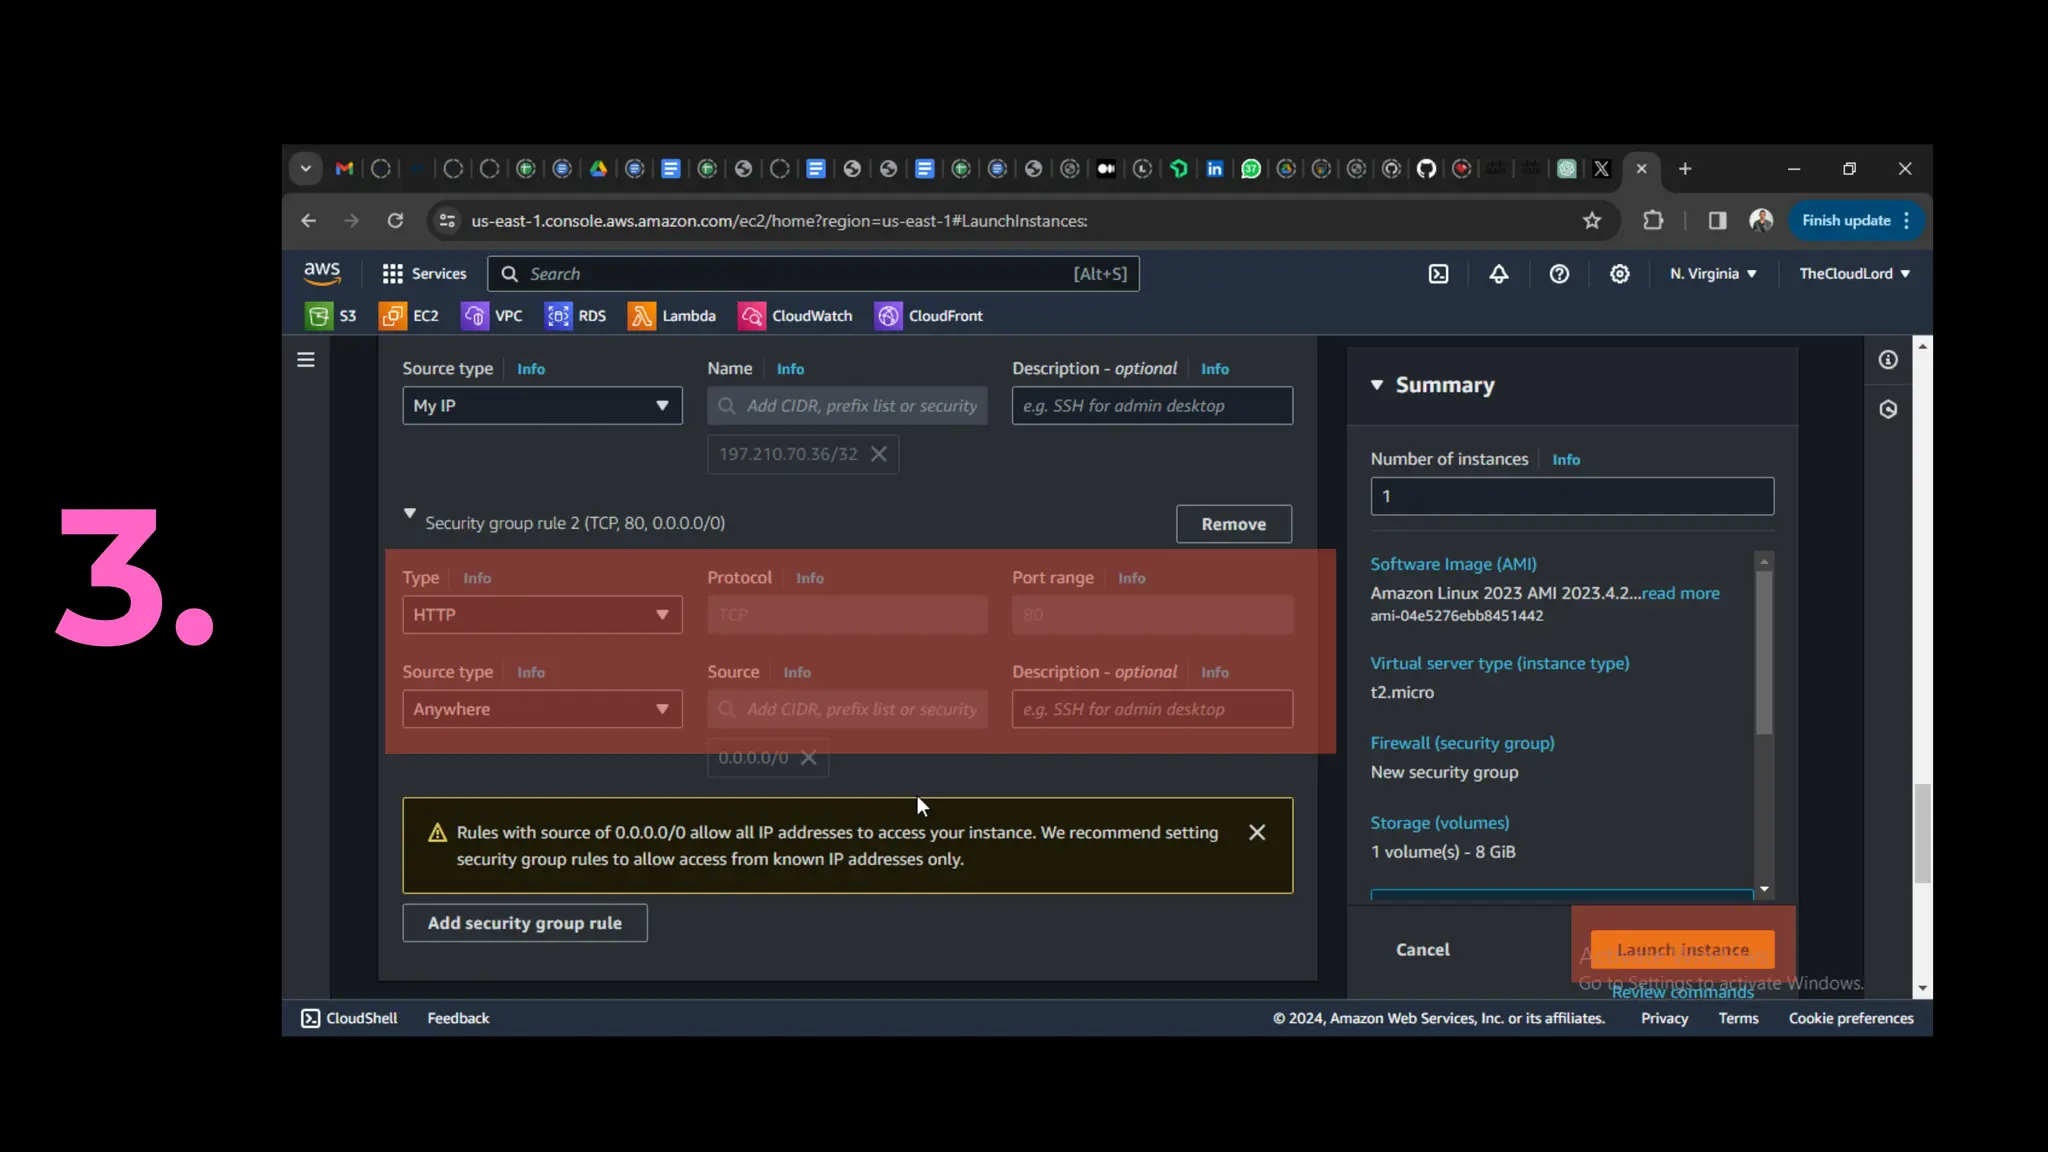Click the page vertical scrollbar thumb
2048x1152 pixels.
[x=1922, y=834]
